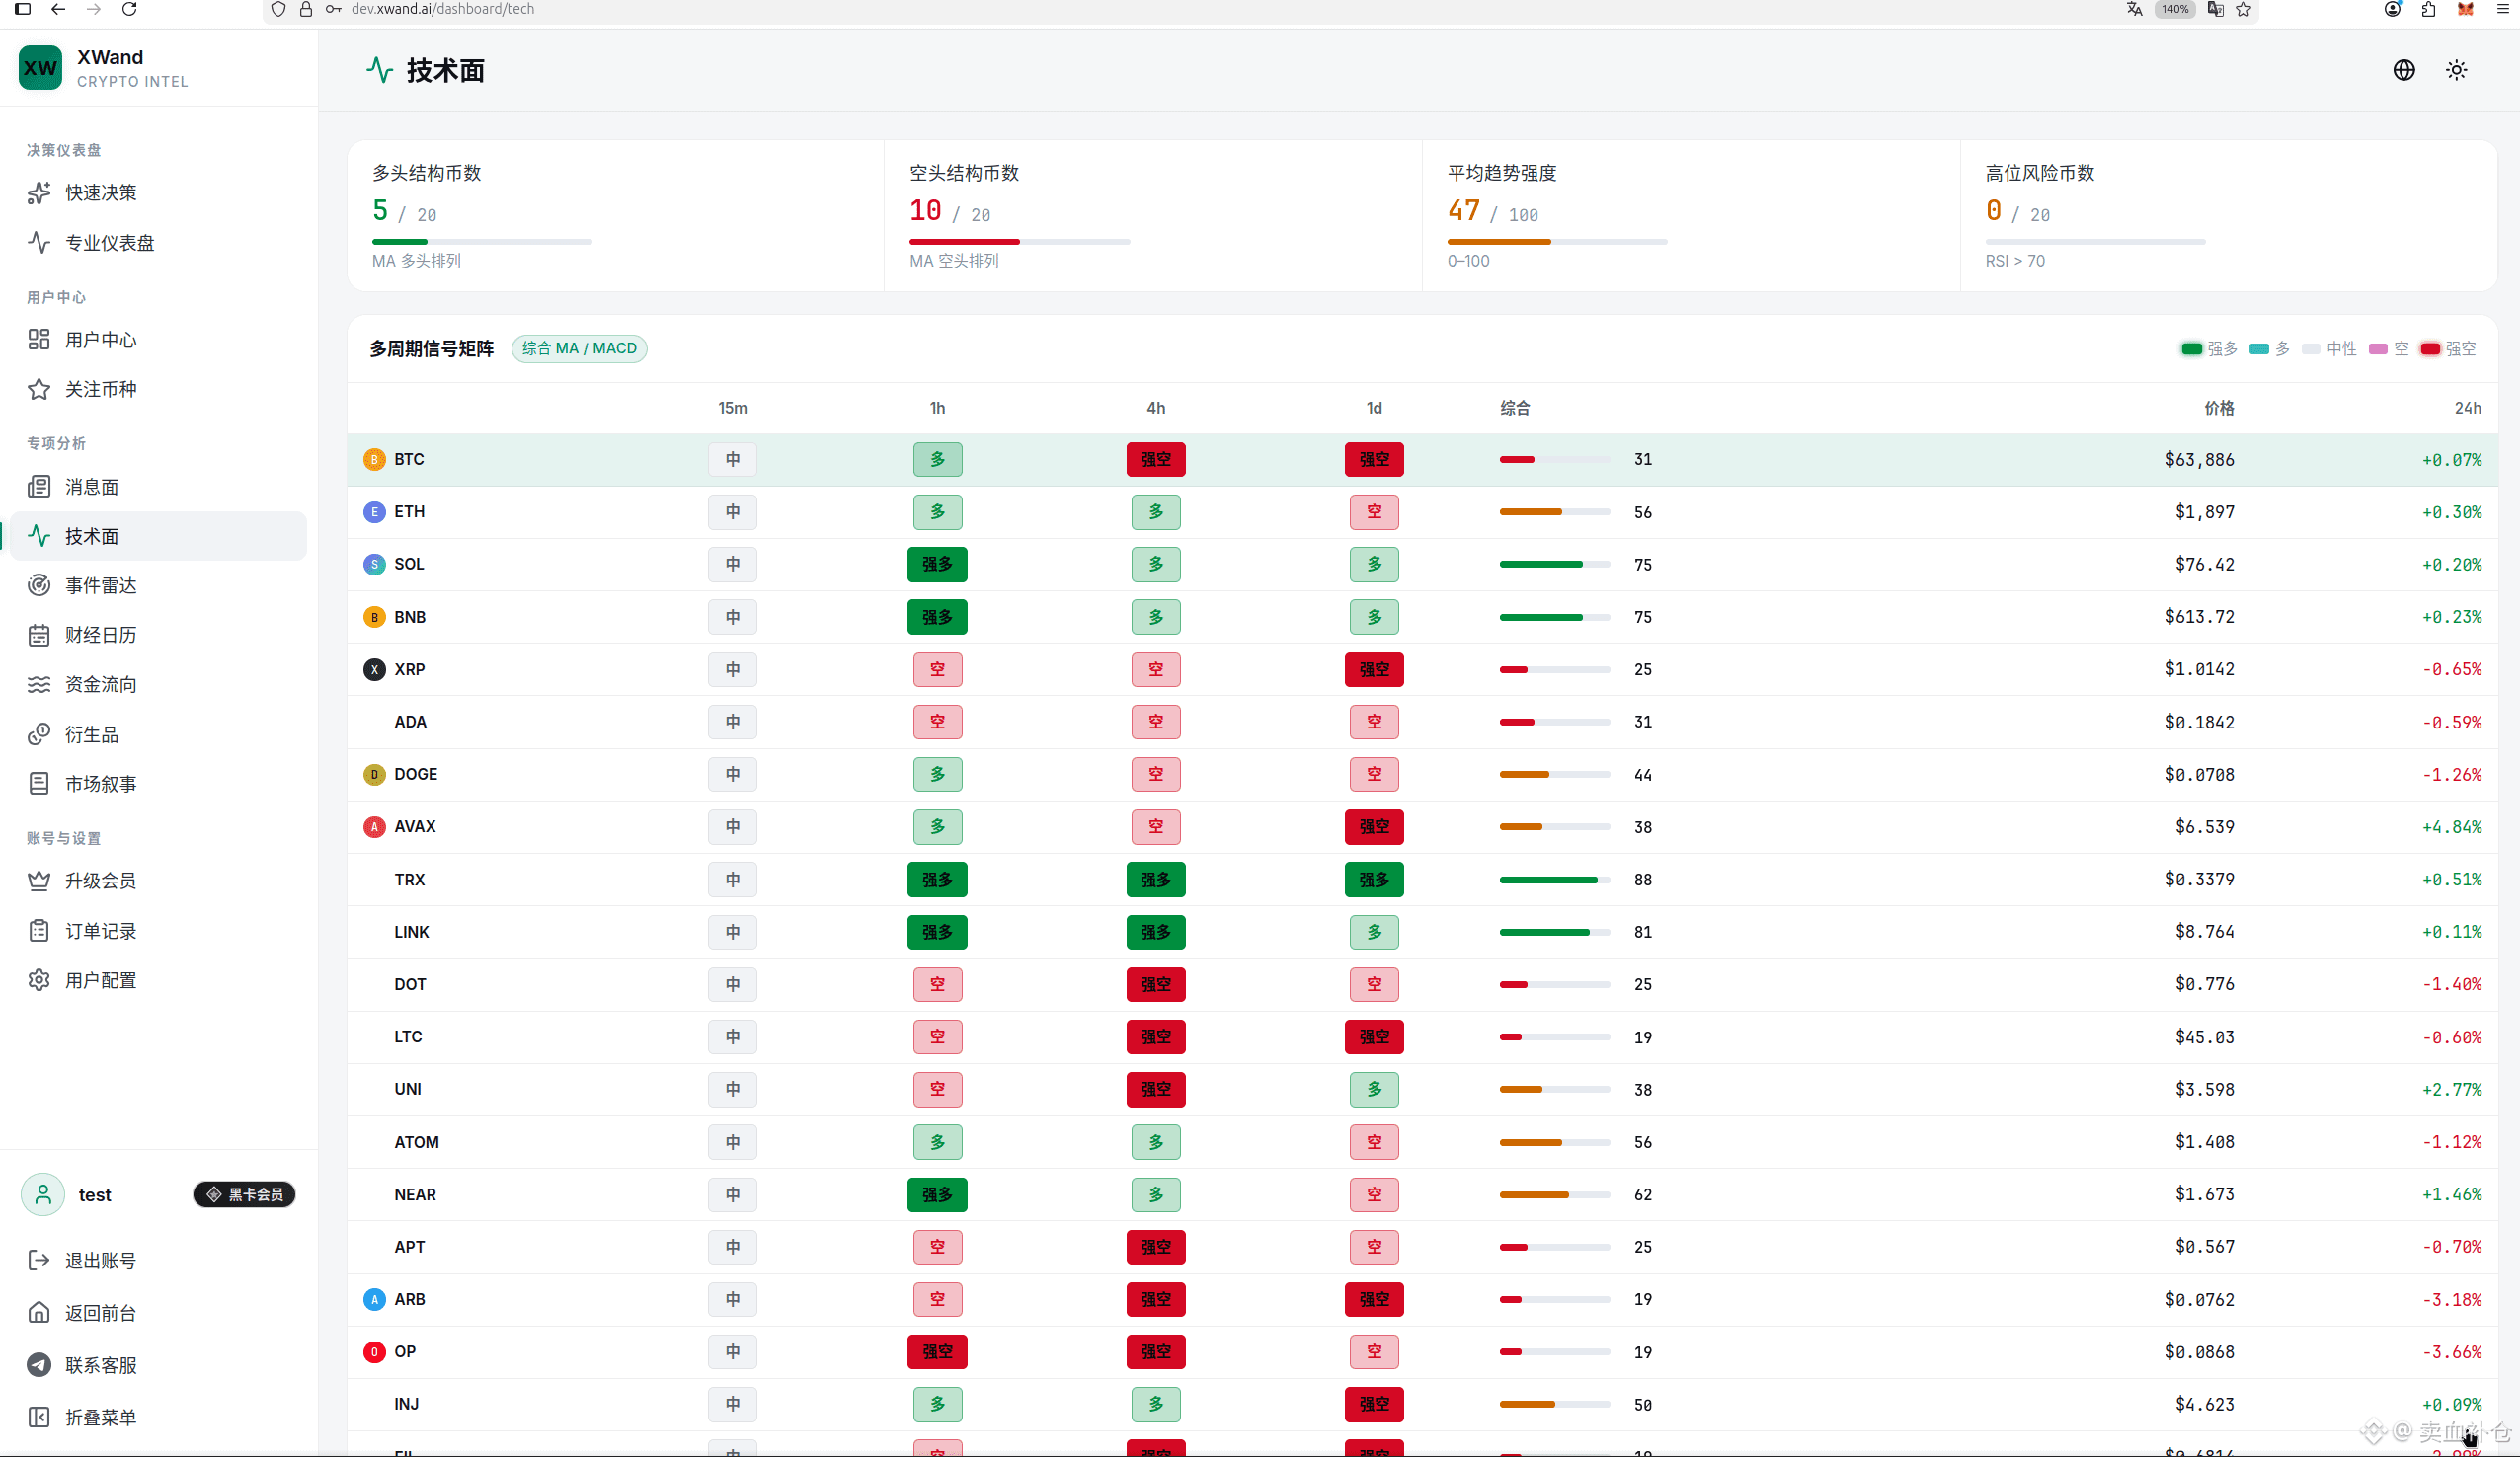This screenshot has width=2520, height=1457.
Task: Toggle light/dark theme sun icon
Action: pos(2456,70)
